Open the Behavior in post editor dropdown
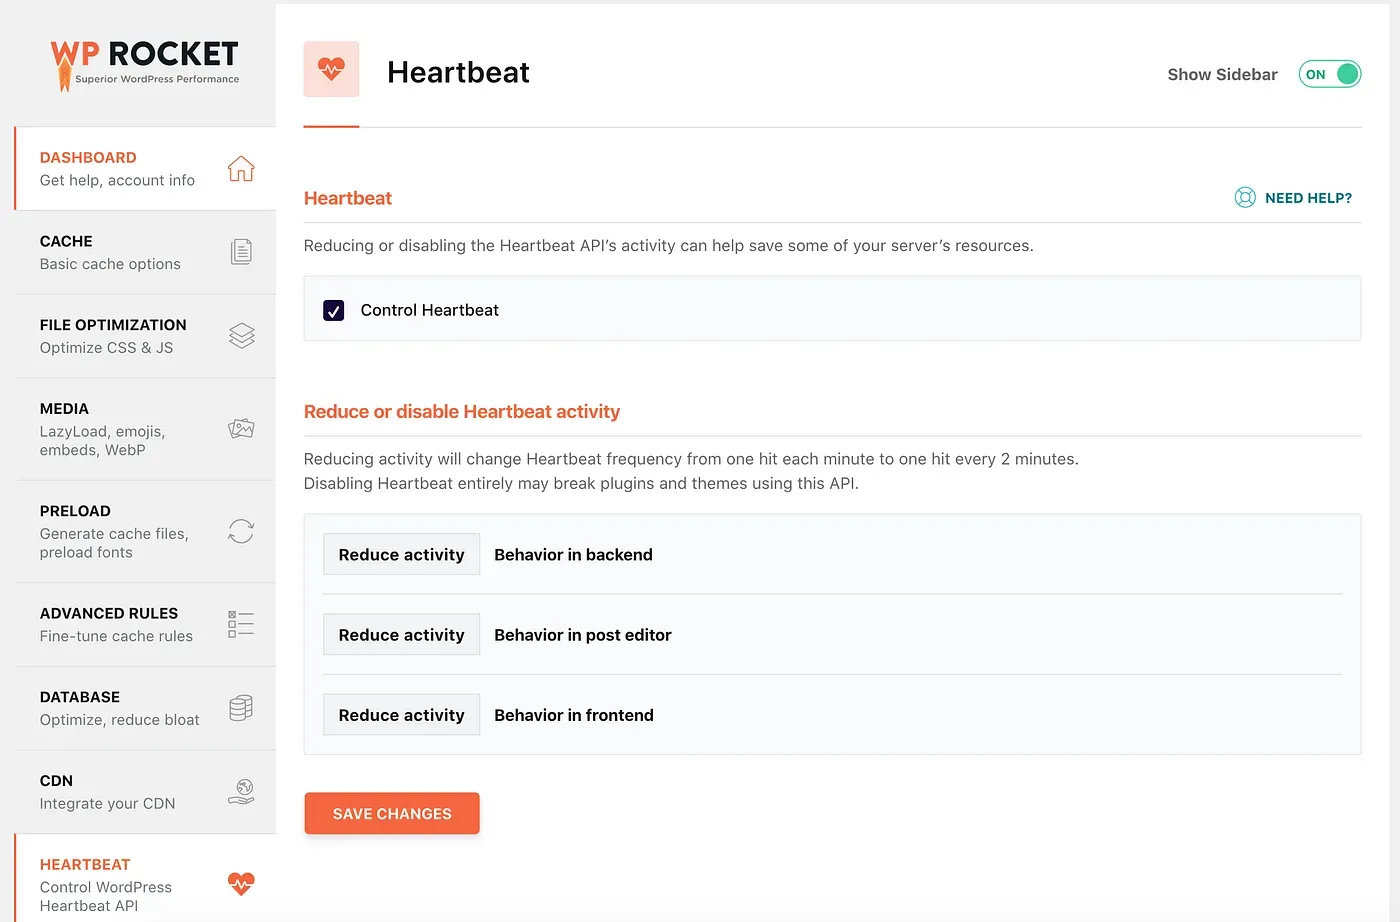 (401, 635)
